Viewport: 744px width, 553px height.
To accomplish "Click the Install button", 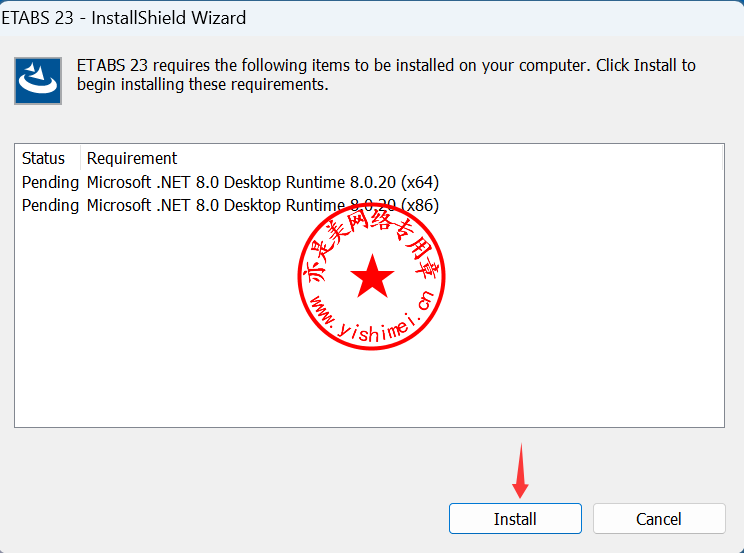I will (515, 518).
